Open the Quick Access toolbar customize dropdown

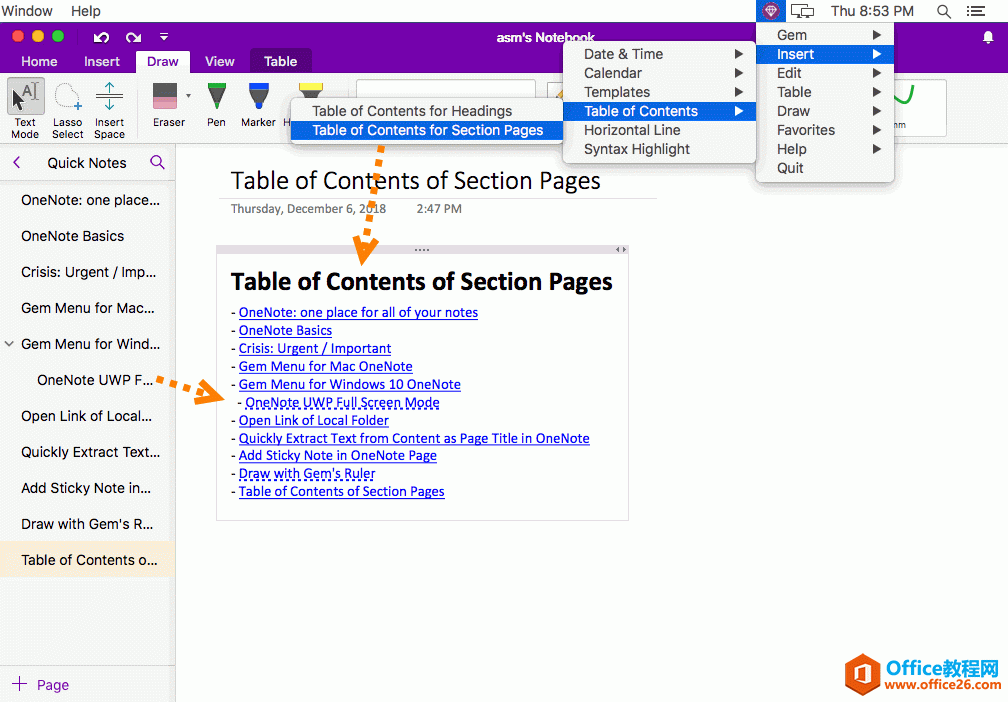pos(164,37)
